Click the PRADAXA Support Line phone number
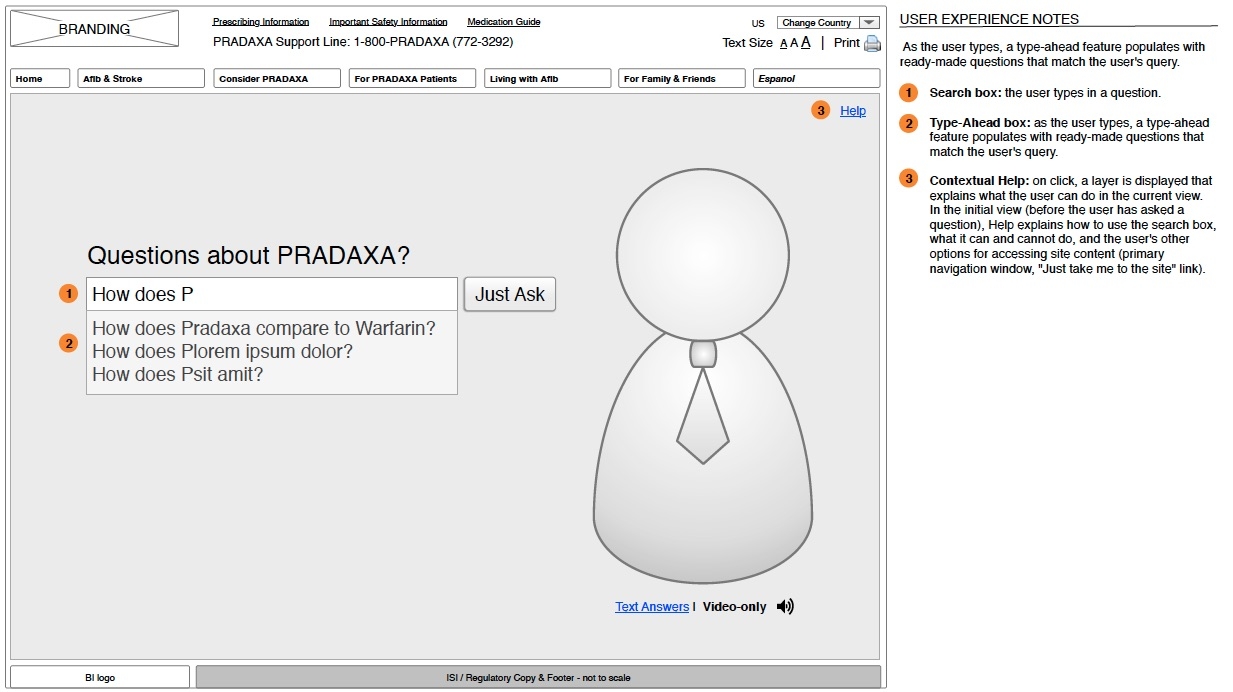The height and width of the screenshot is (692, 1233). [x=433, y=42]
